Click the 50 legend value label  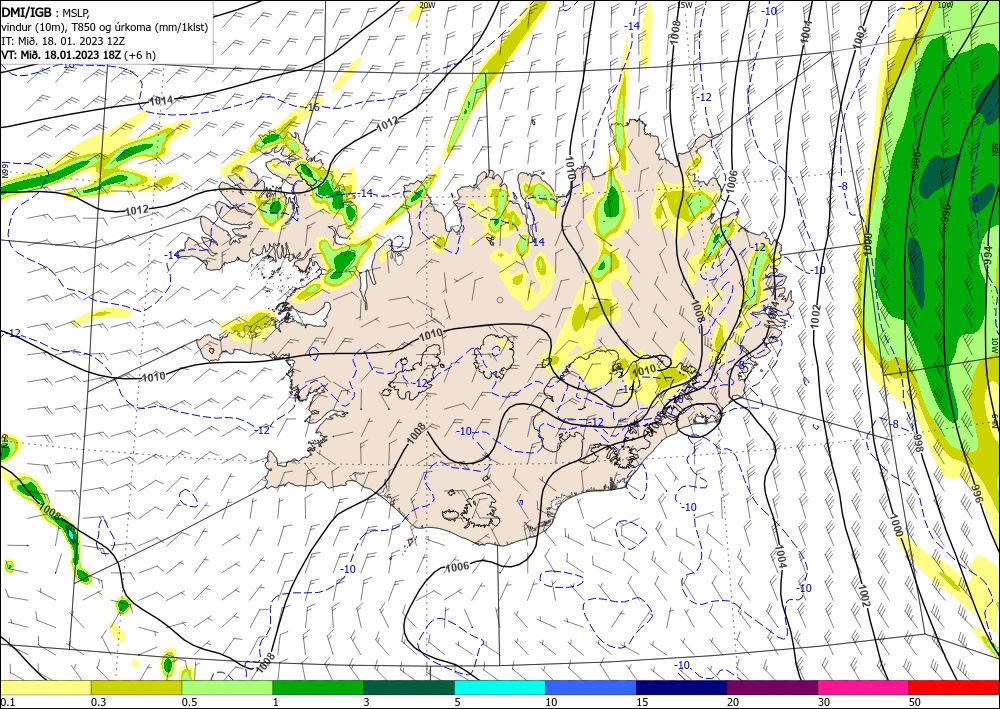[915, 702]
